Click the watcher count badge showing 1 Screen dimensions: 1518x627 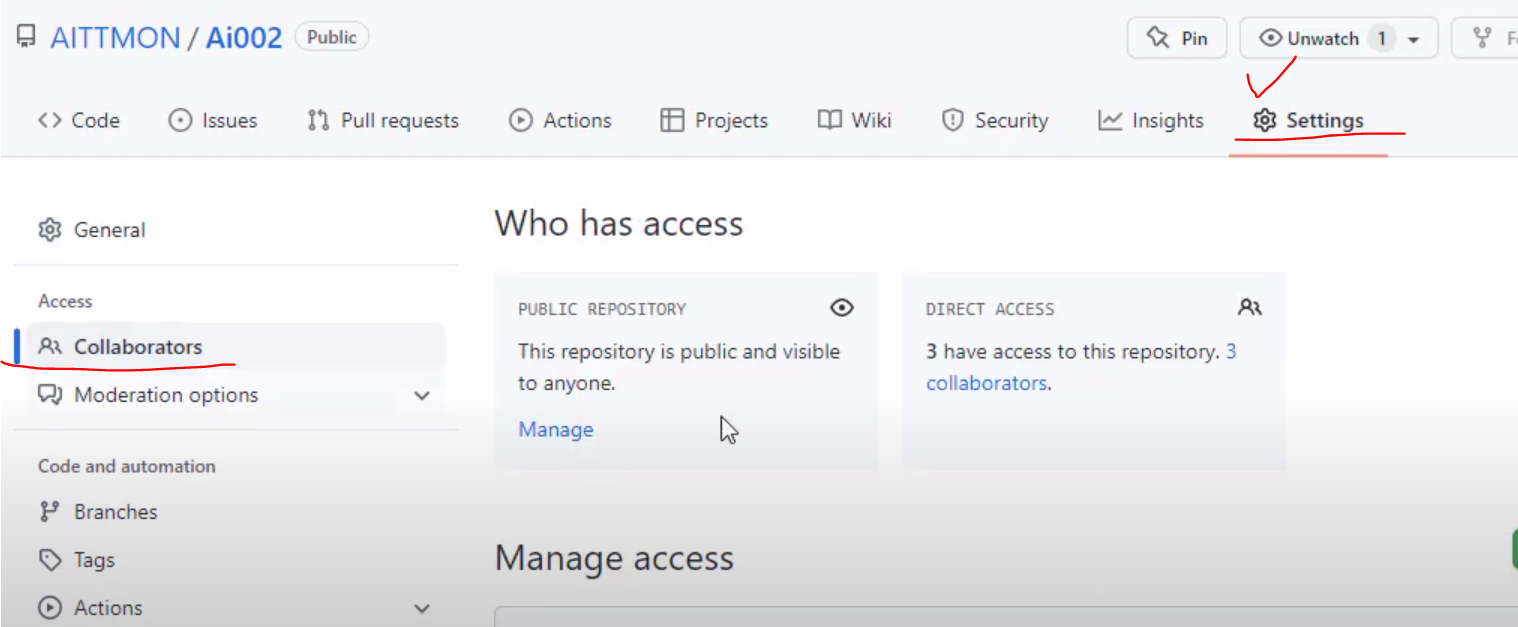coord(1382,38)
